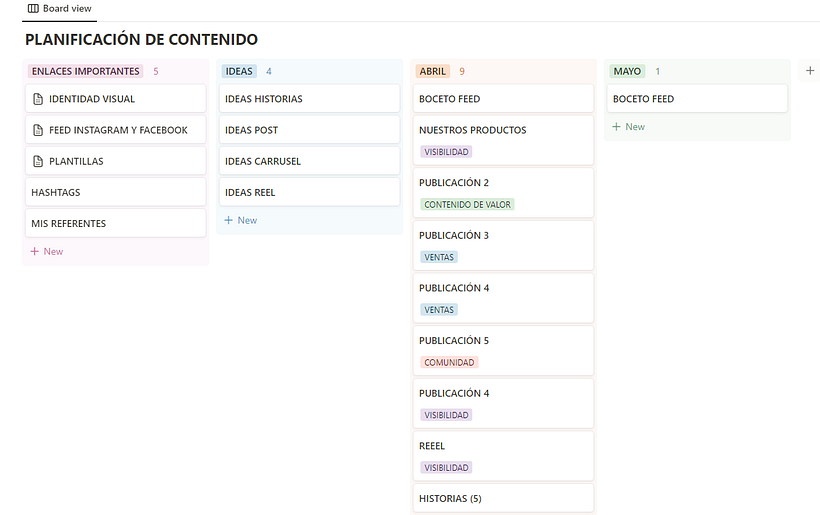The width and height of the screenshot is (820, 515).
Task: Open the PUBLICACIÓN 5 card
Action: pos(504,351)
